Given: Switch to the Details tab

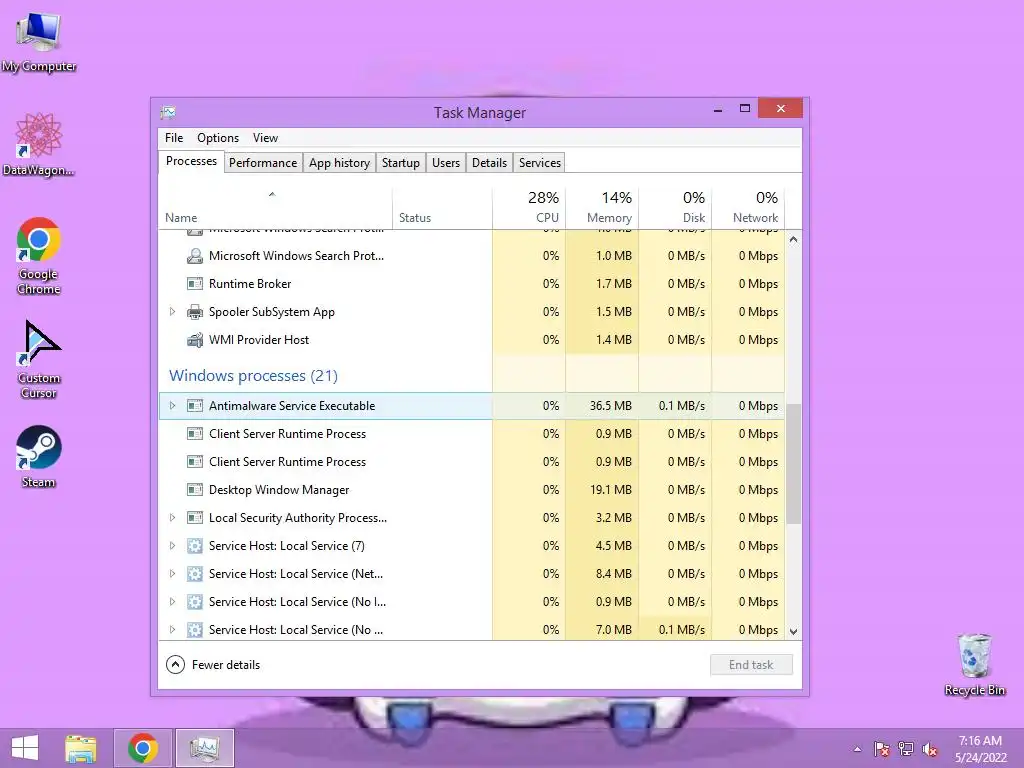Looking at the screenshot, I should (x=490, y=163).
